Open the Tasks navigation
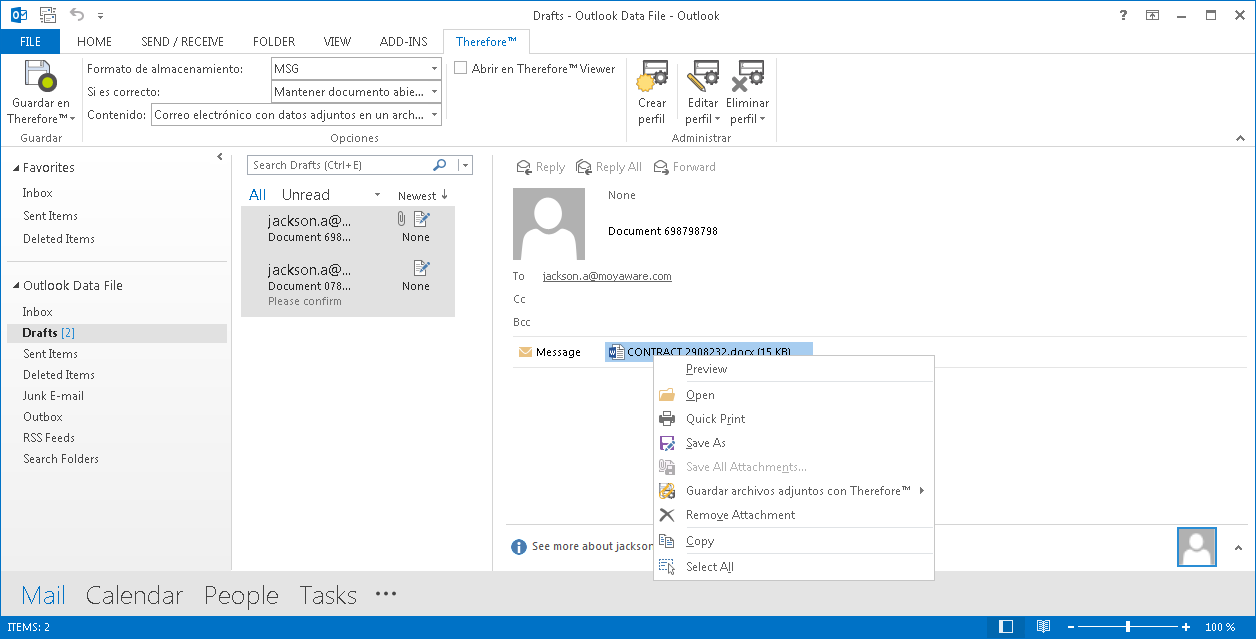The image size is (1256, 639). tap(328, 596)
